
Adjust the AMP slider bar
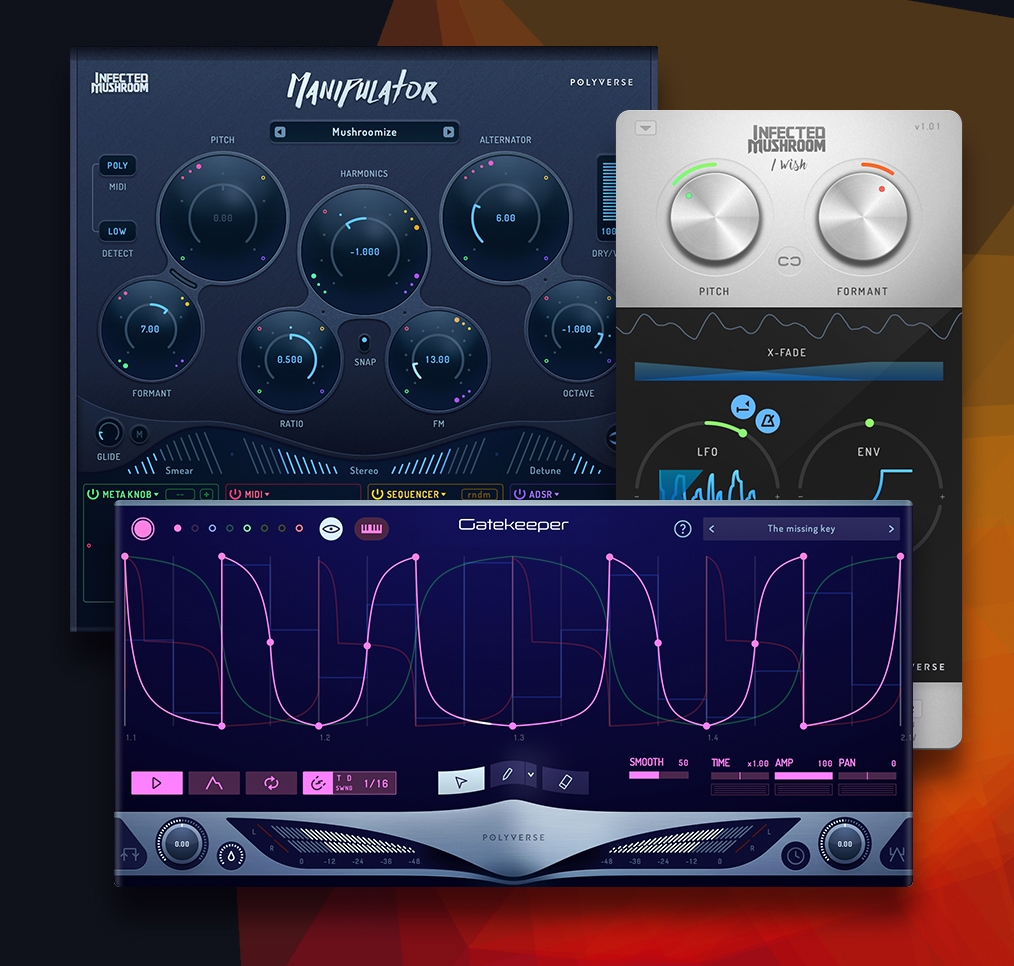(x=804, y=775)
